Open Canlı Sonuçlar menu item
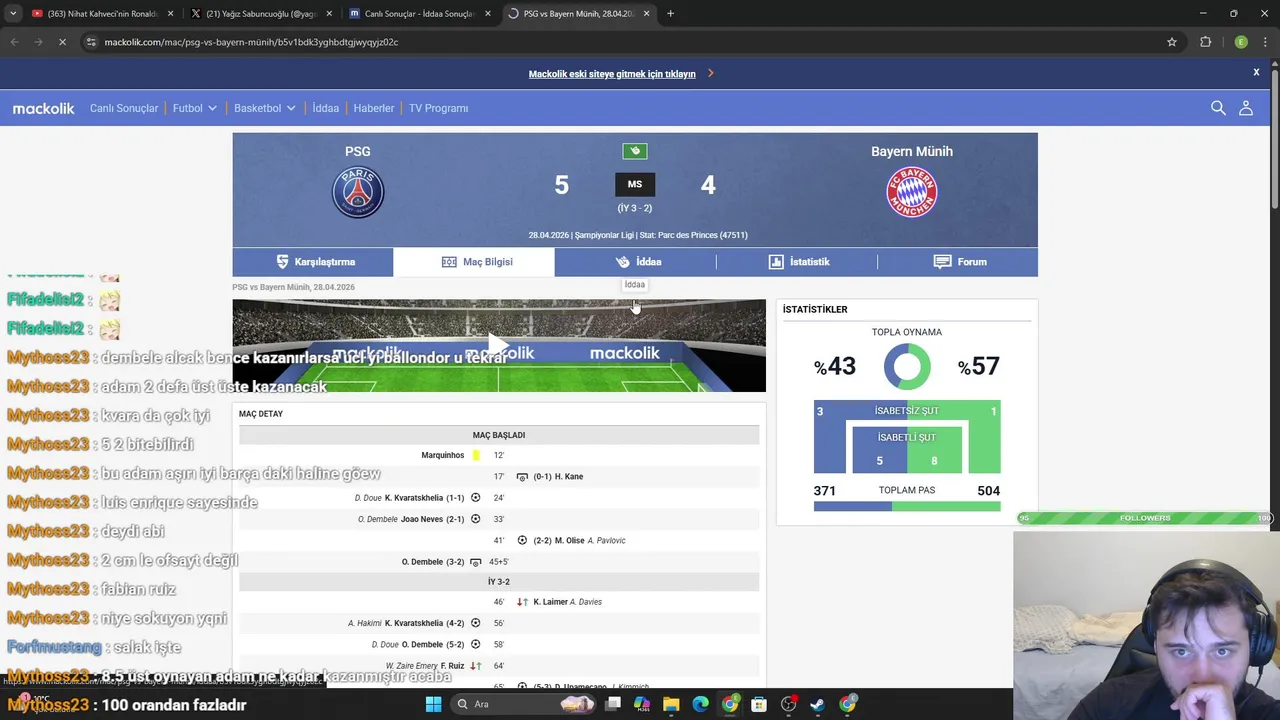 click(124, 108)
